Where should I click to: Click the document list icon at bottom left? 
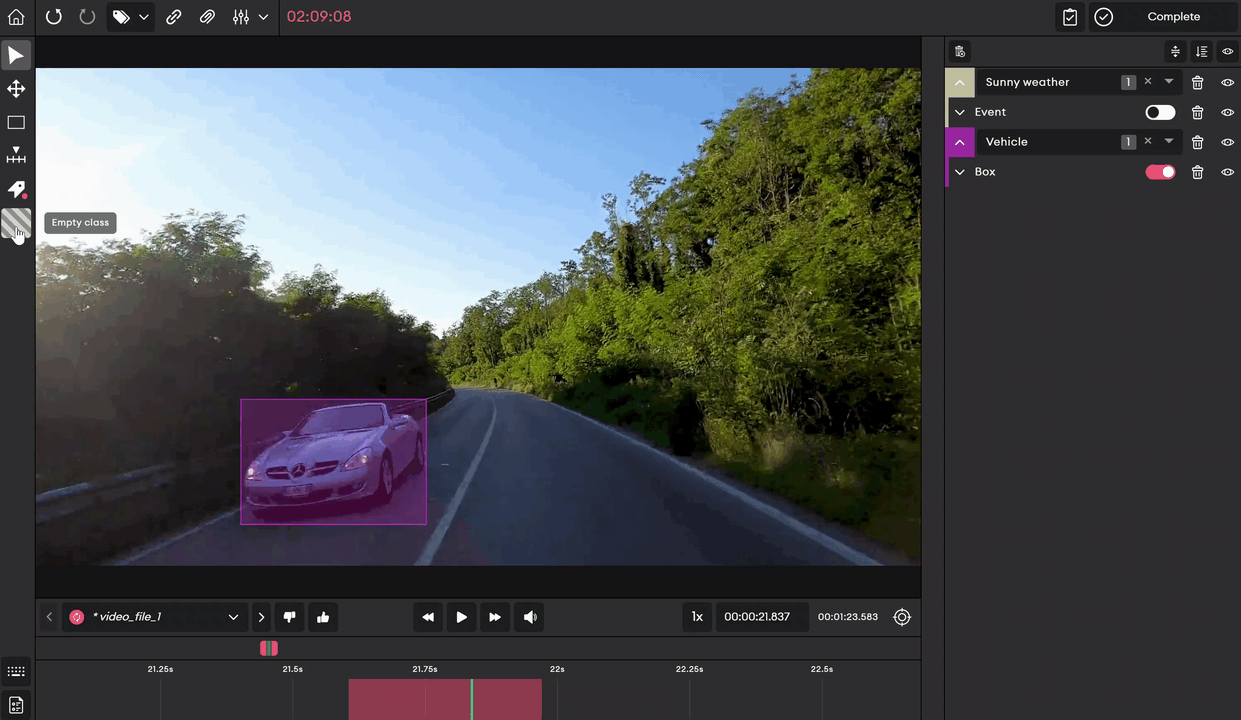coord(16,705)
